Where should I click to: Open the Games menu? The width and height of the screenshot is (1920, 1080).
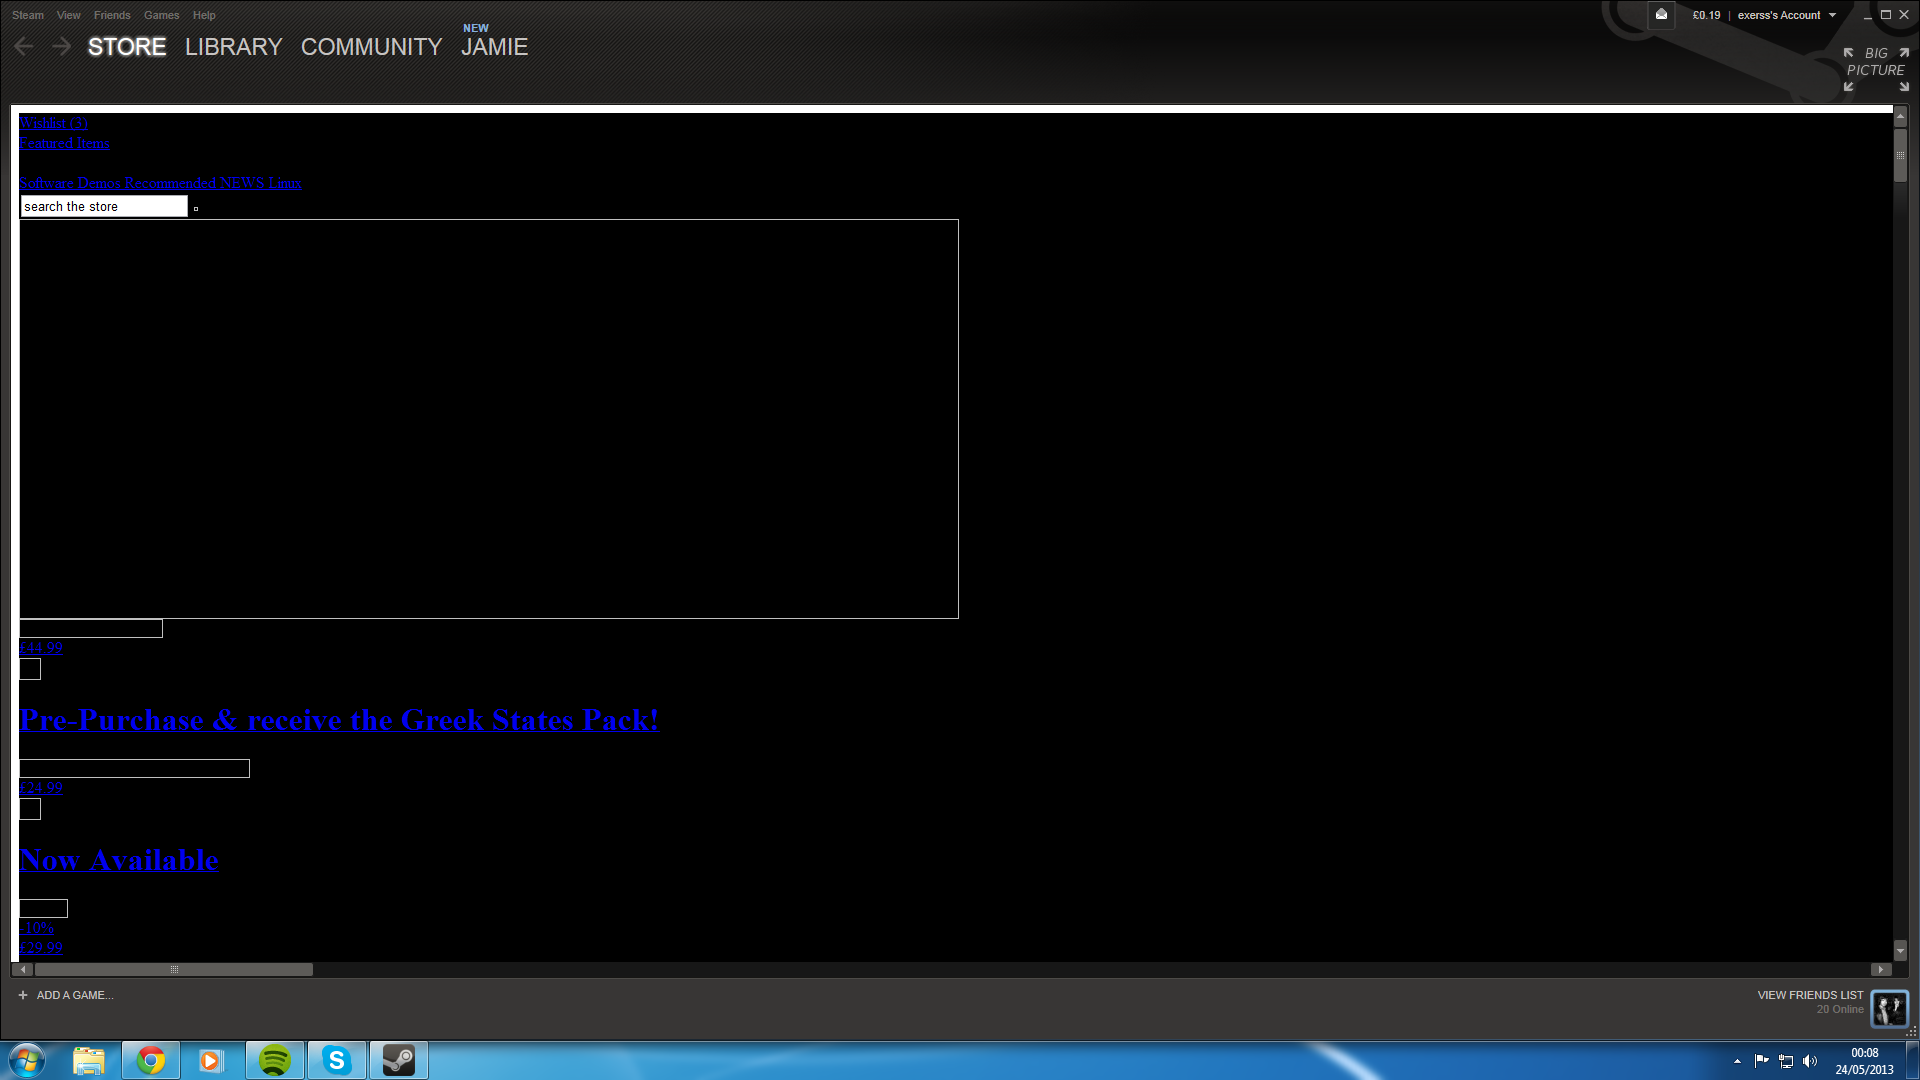click(161, 15)
